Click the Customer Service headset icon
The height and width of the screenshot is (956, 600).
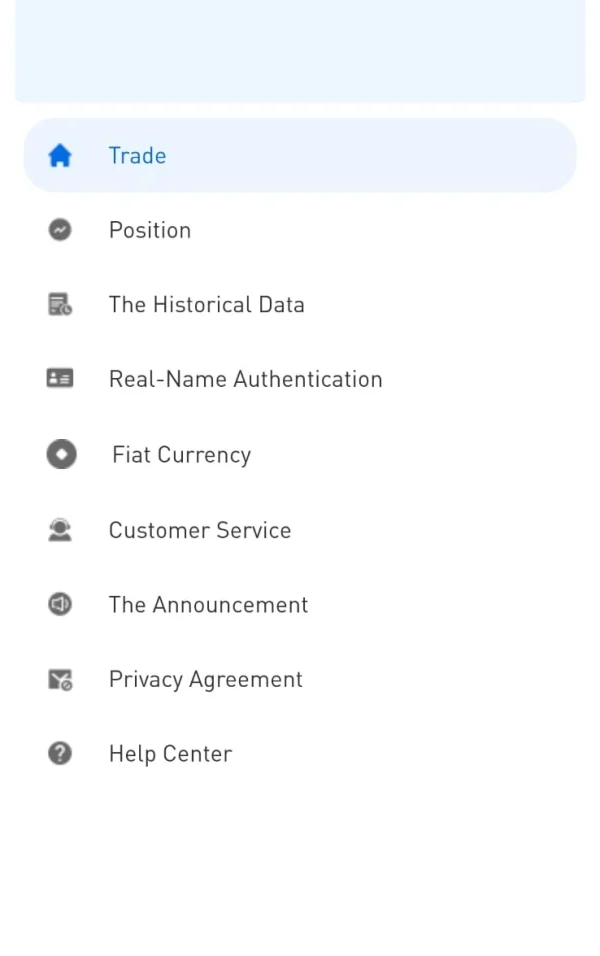(x=60, y=530)
